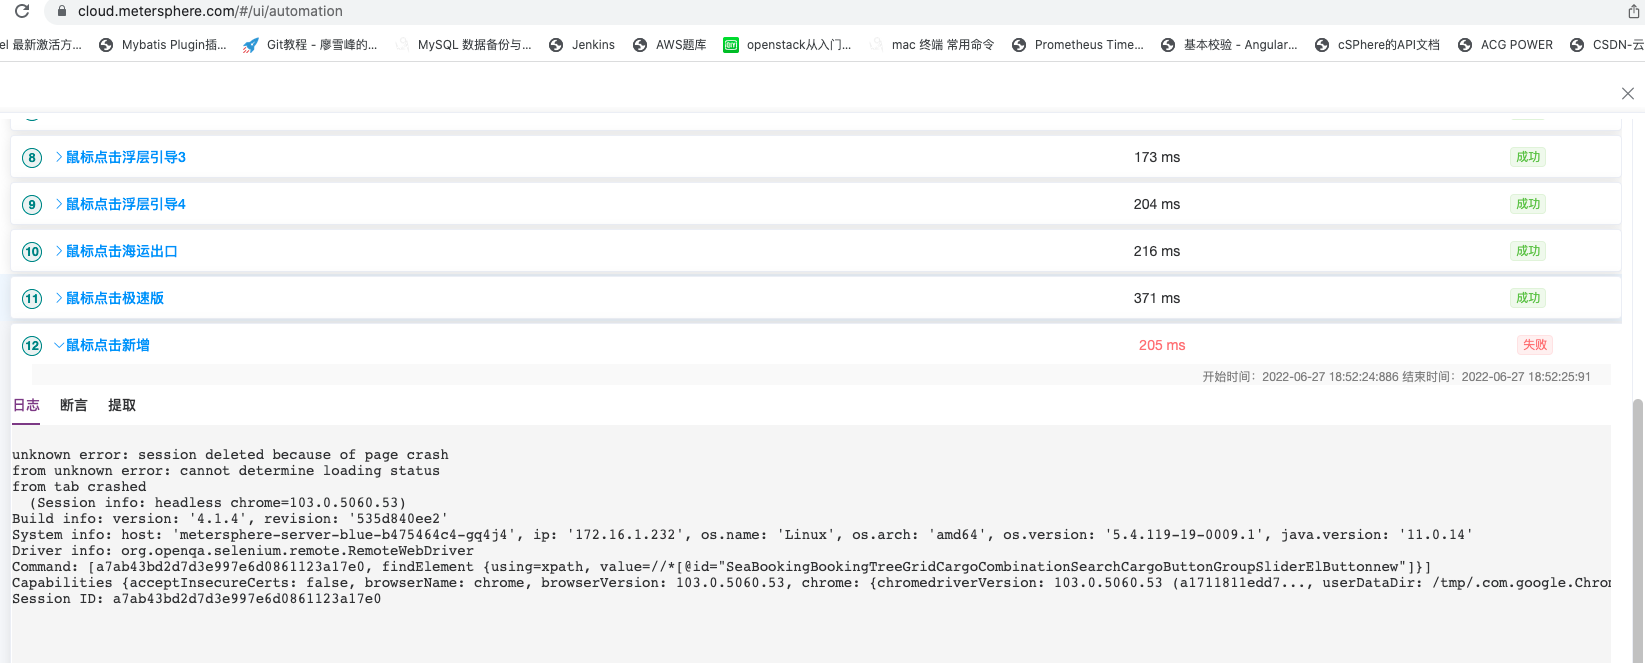Click log line 'from tab crashed'
Image resolution: width=1645 pixels, height=663 pixels.
click(x=79, y=487)
